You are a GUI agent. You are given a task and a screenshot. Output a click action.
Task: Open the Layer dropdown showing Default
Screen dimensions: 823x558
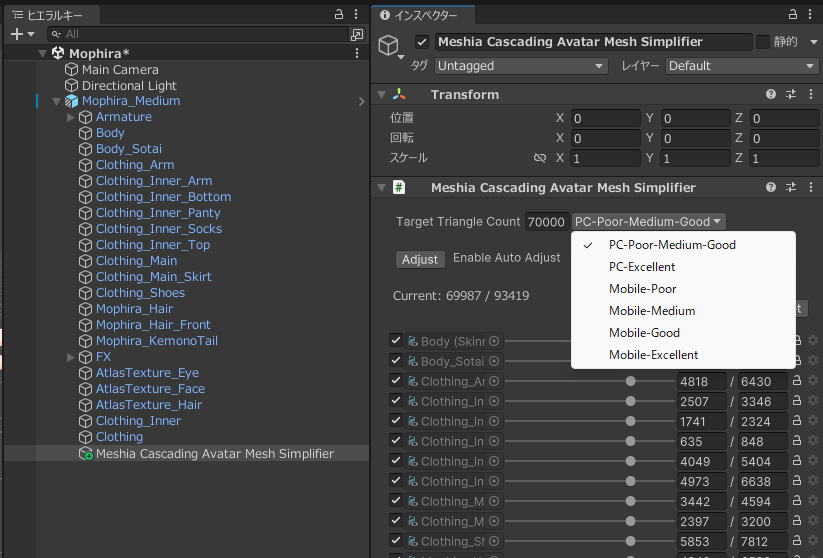742,66
